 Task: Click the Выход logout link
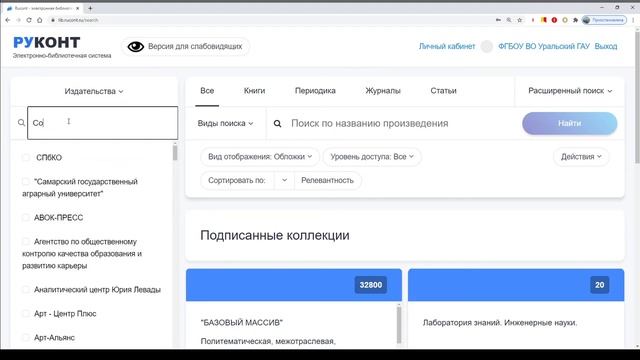606,47
